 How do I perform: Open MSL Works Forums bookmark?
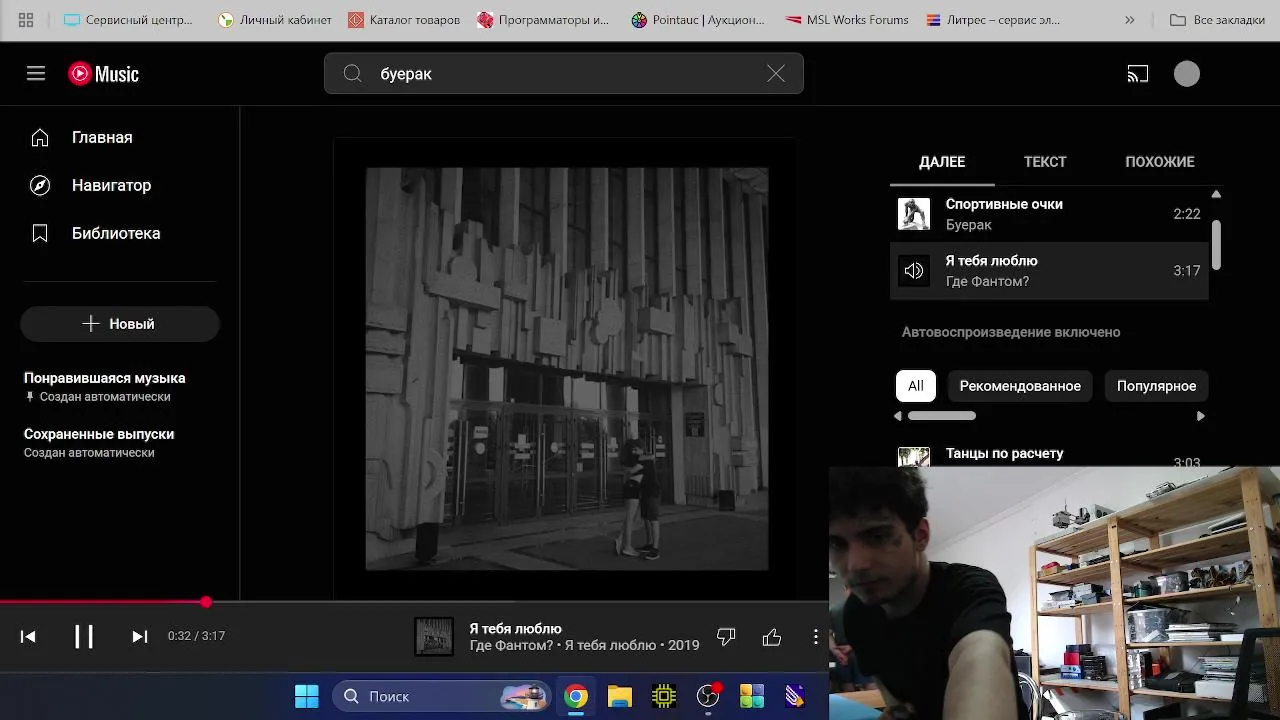846,20
